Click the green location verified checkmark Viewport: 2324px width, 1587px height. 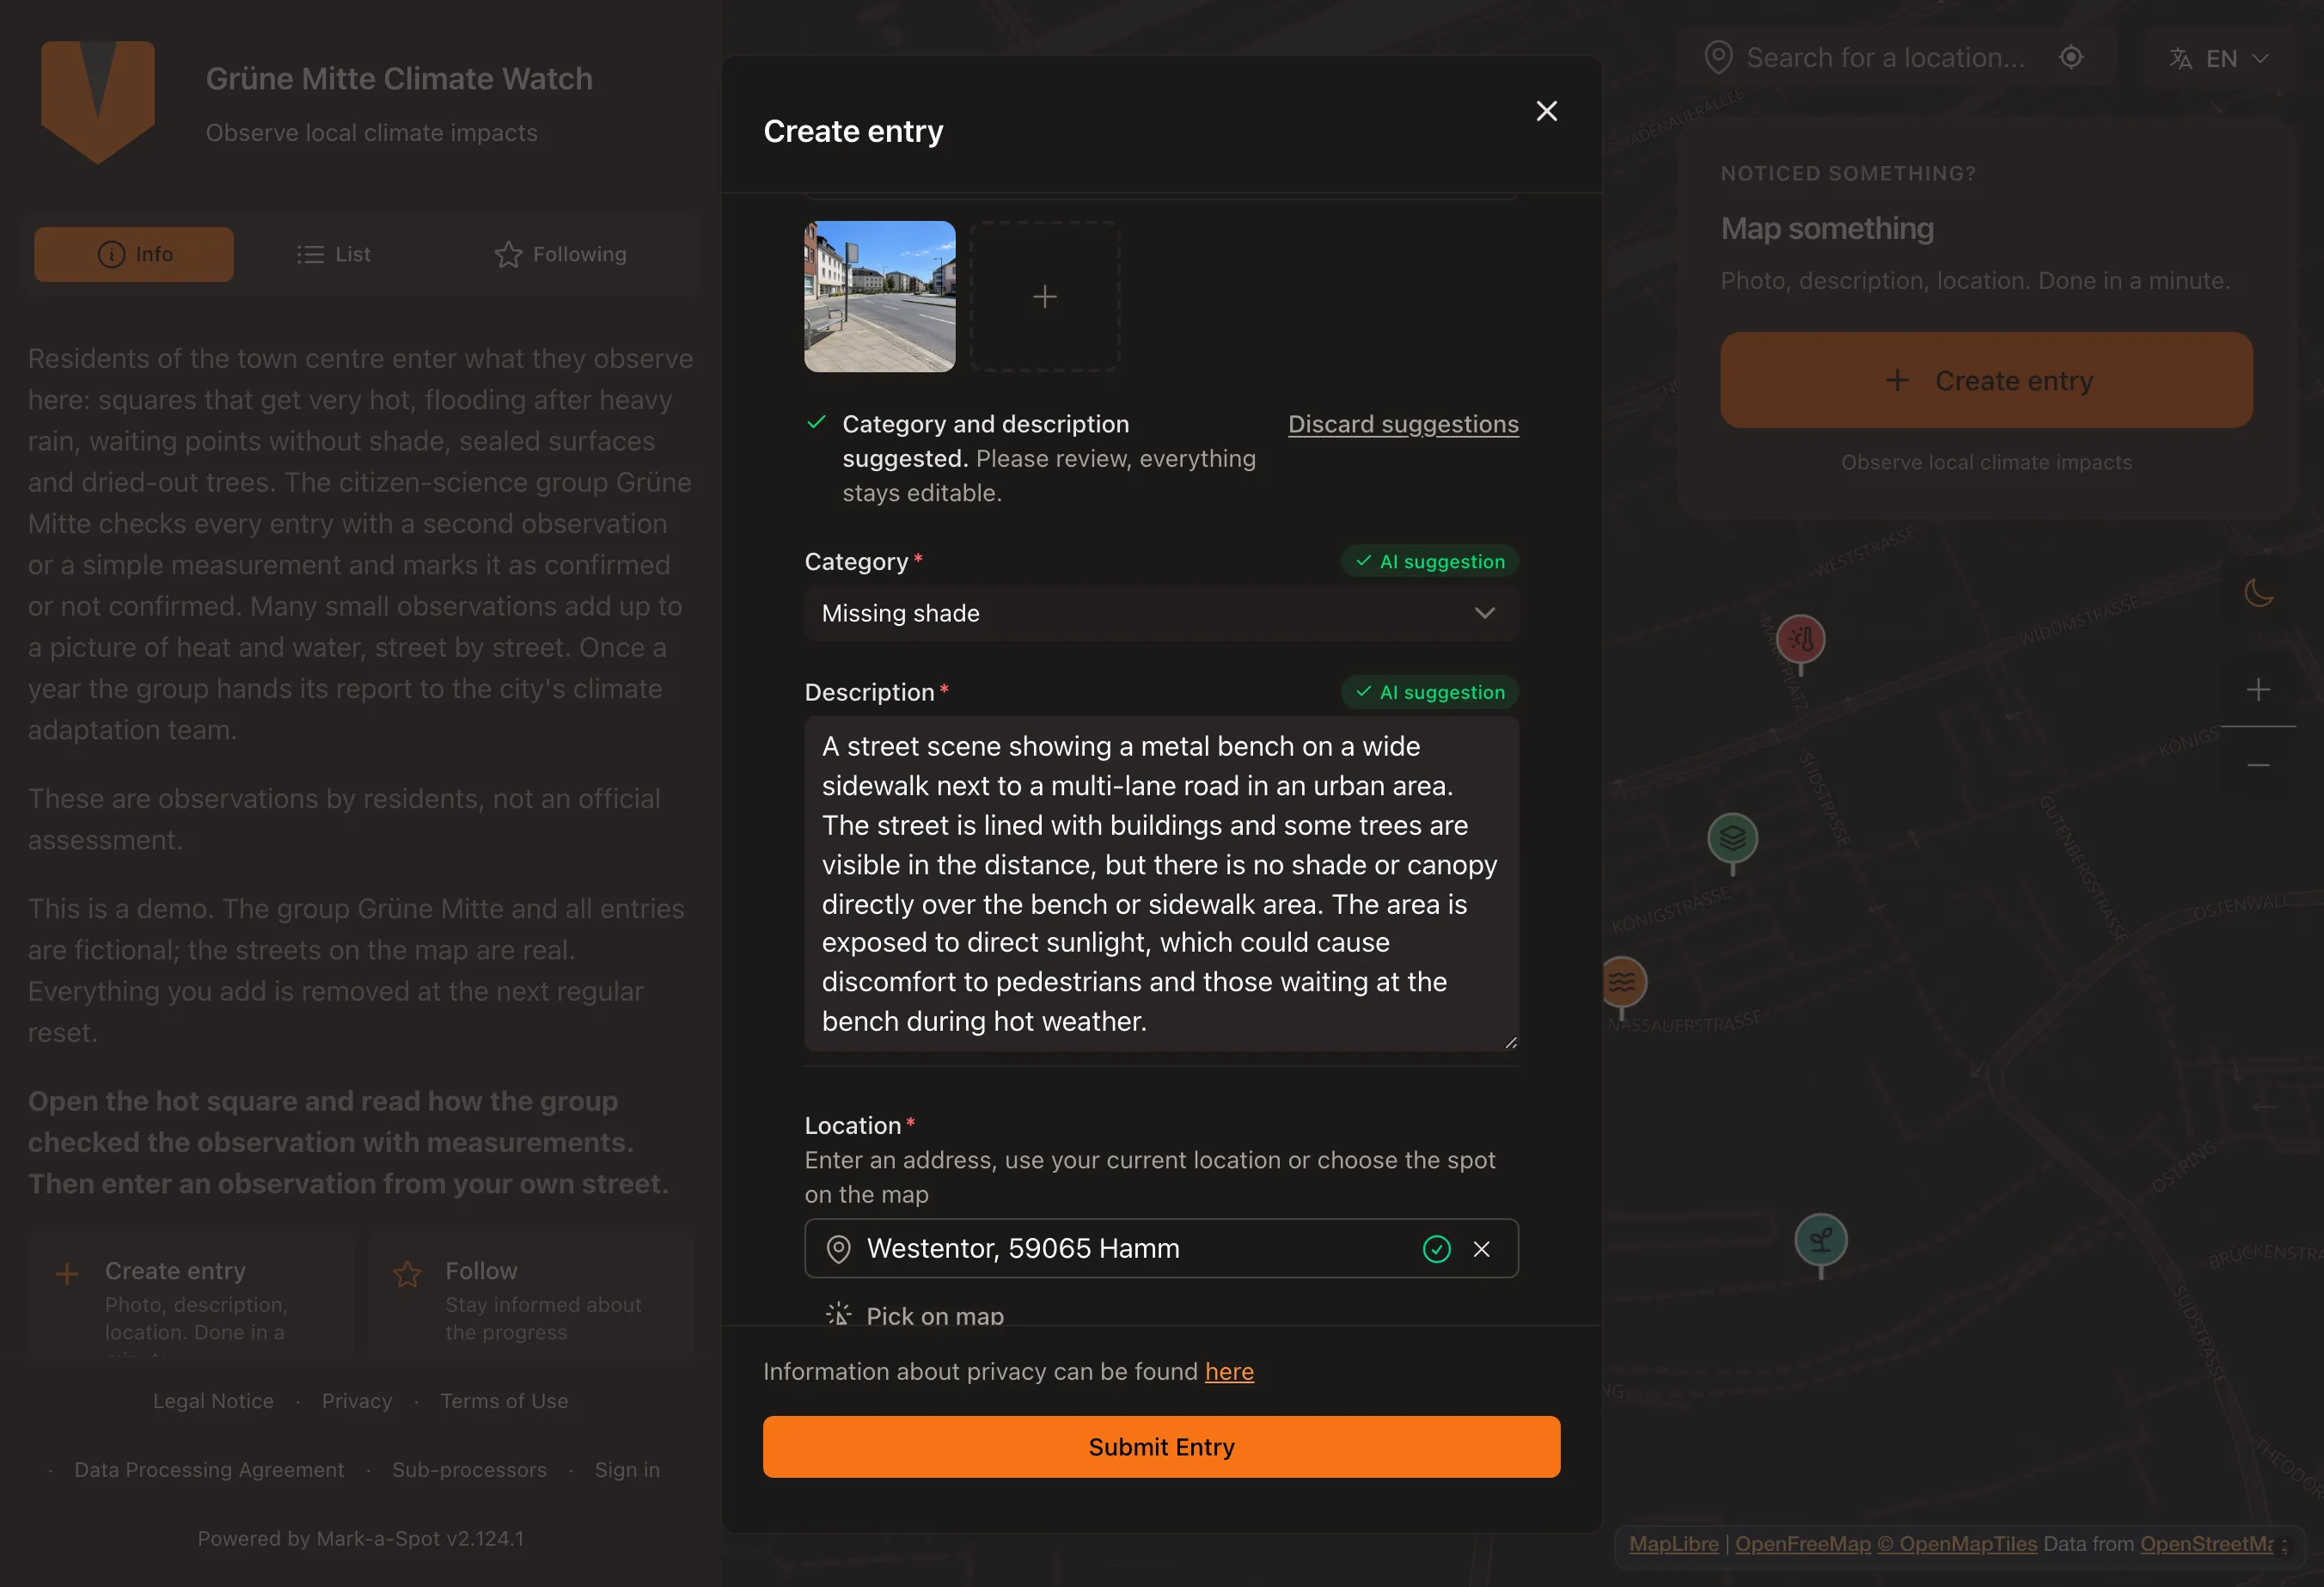(1436, 1249)
